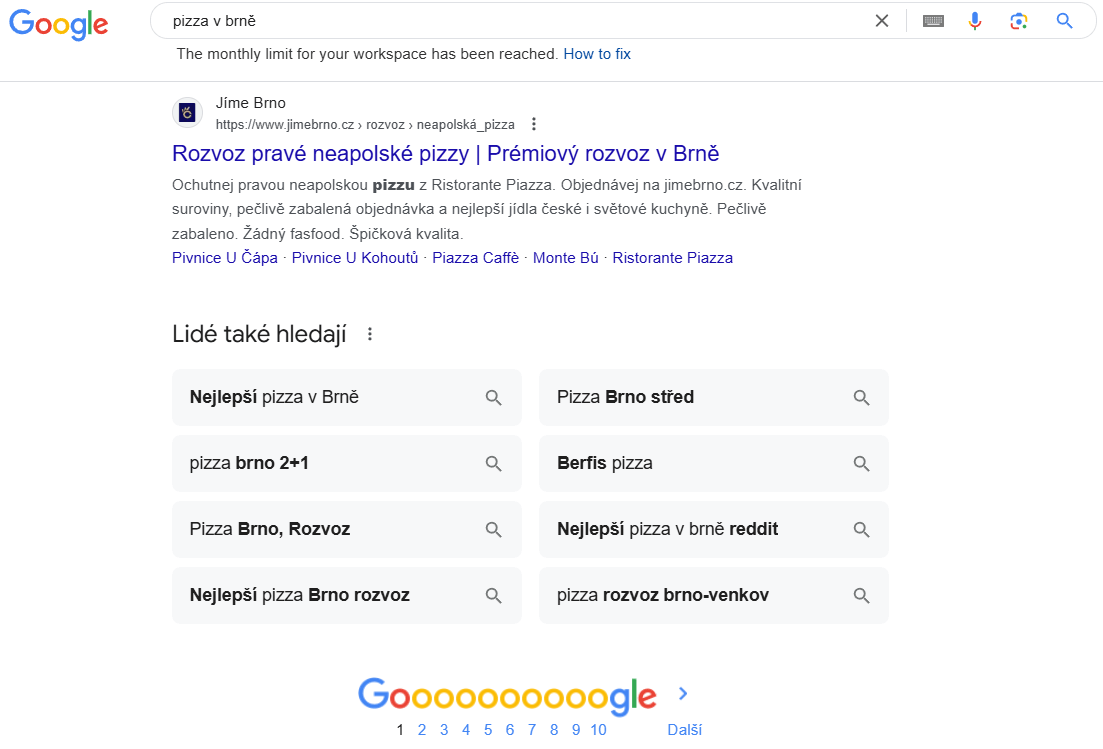Click the next-page chevron arrow

(x=682, y=694)
